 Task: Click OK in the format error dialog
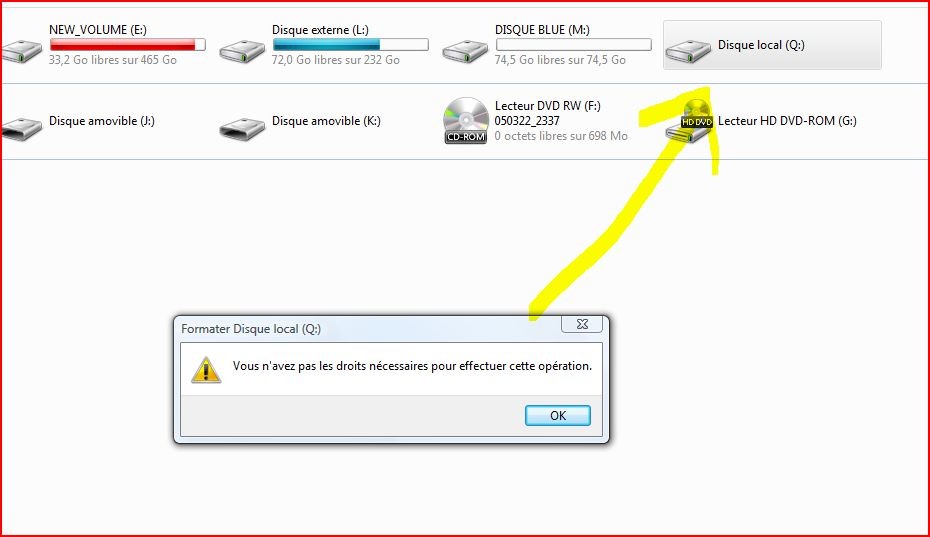(x=558, y=415)
